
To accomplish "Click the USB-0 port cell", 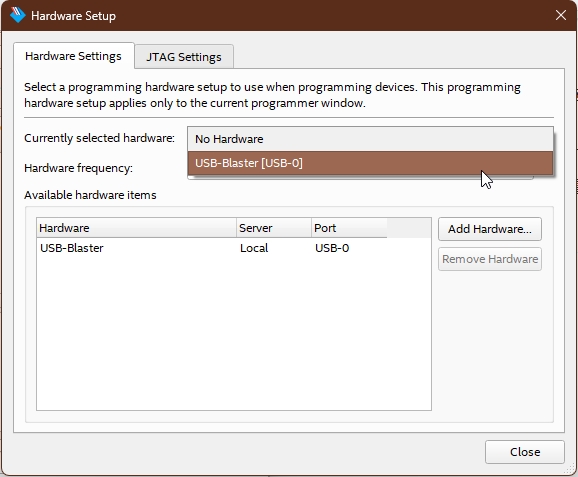I will coord(332,248).
